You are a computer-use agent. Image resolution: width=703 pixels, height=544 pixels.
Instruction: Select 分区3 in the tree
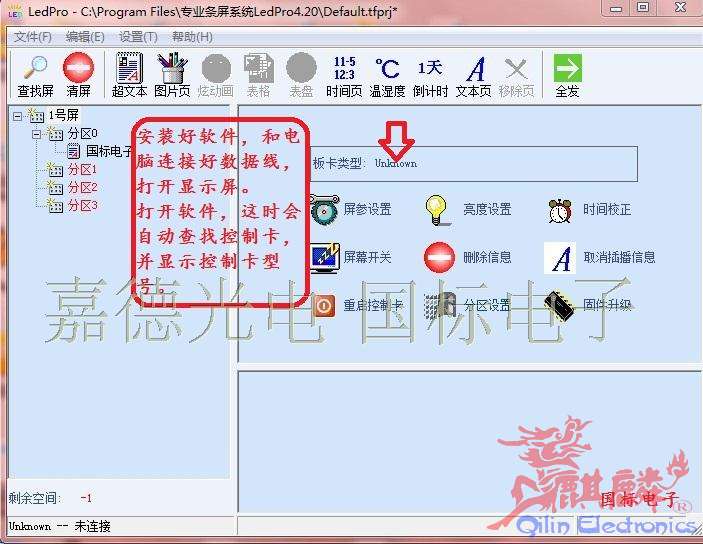[82, 205]
